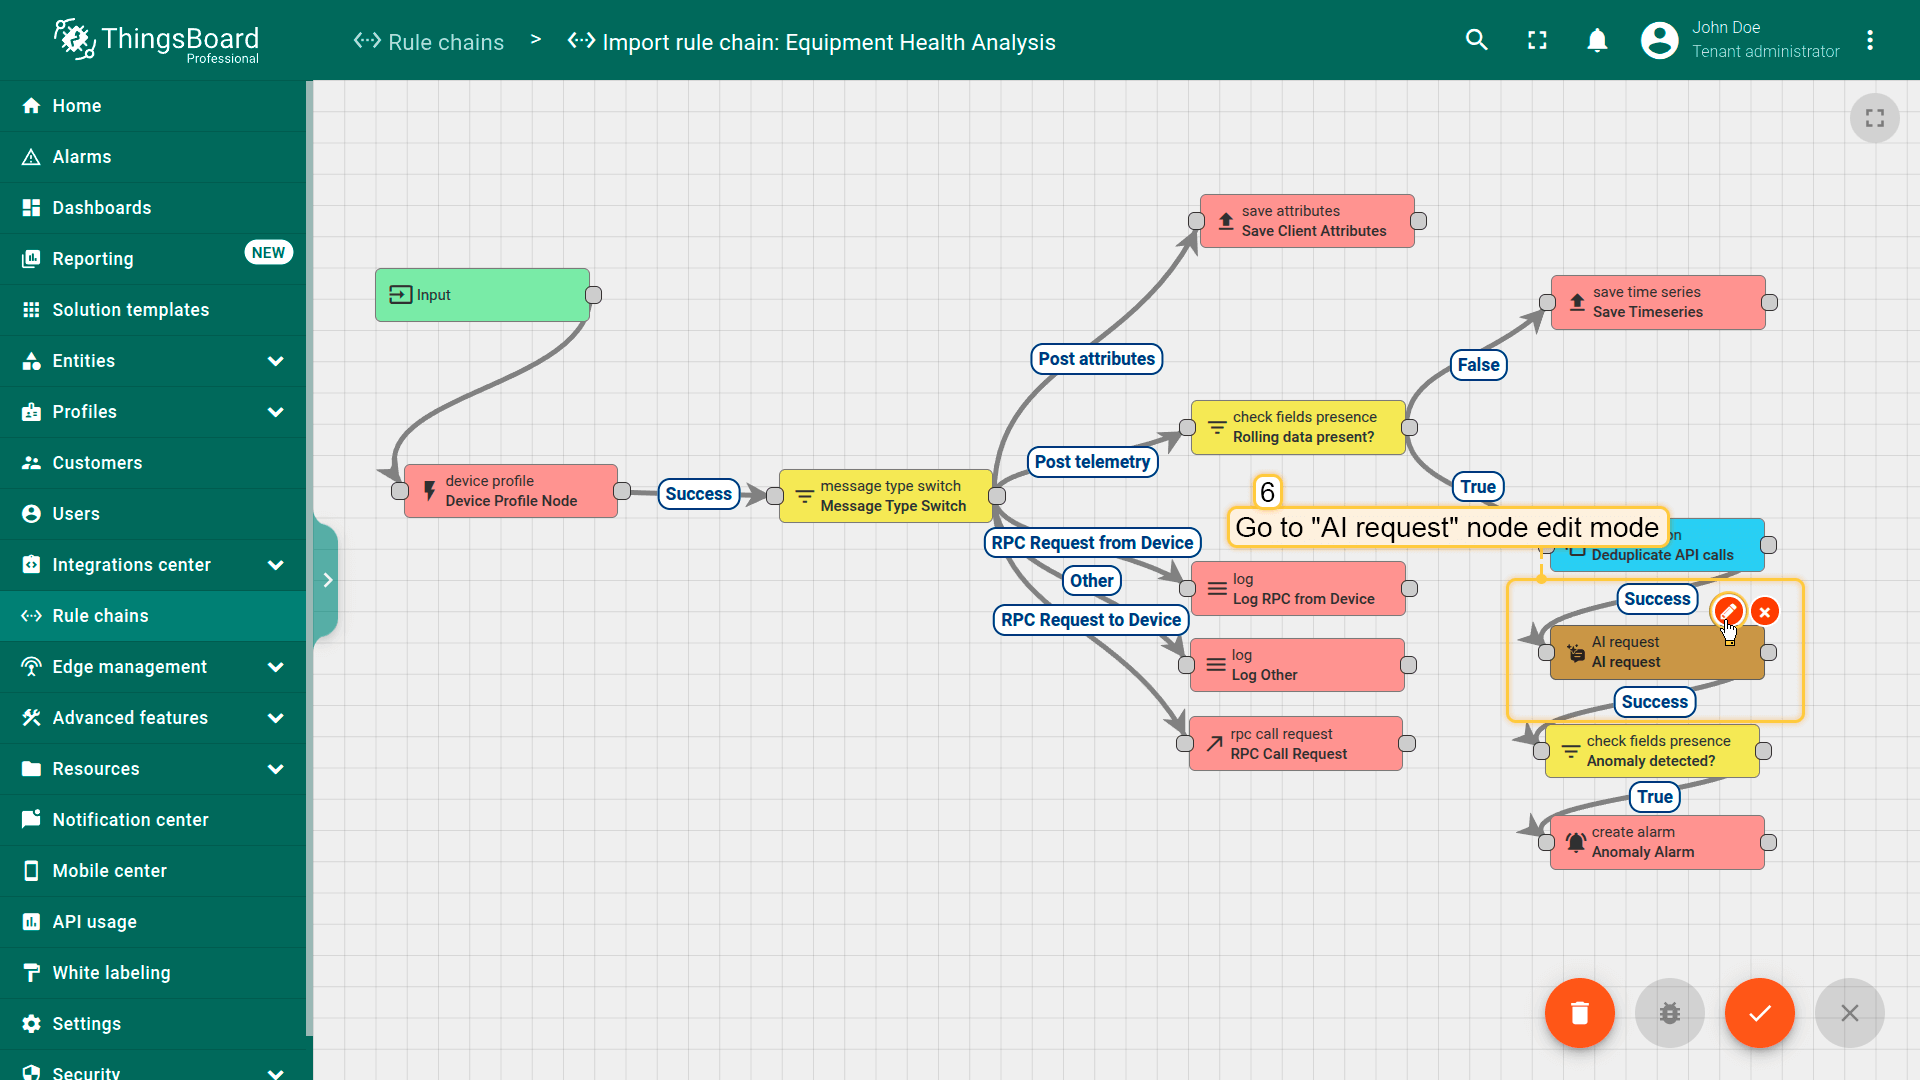Open the user options three-dot menu
1920x1080 pixels.
(1870, 40)
